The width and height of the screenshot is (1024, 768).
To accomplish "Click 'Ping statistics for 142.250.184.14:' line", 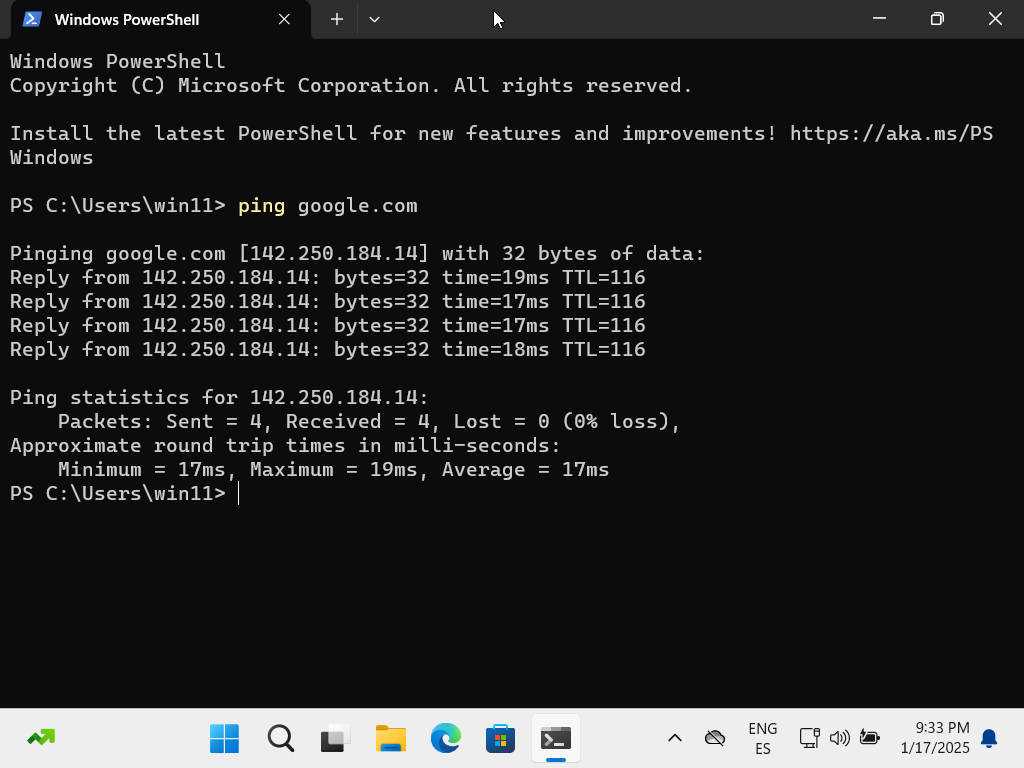I will click(219, 398).
